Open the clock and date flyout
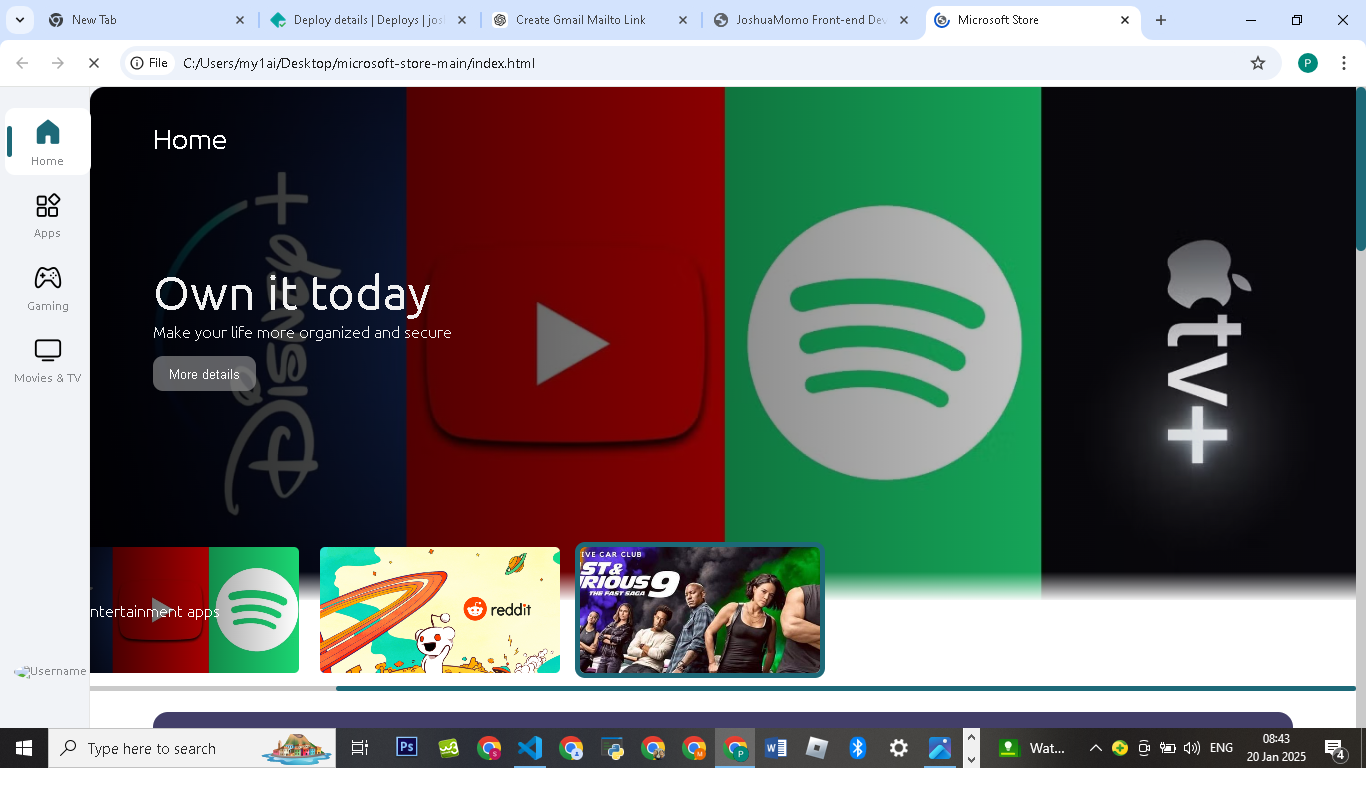 [1276, 748]
